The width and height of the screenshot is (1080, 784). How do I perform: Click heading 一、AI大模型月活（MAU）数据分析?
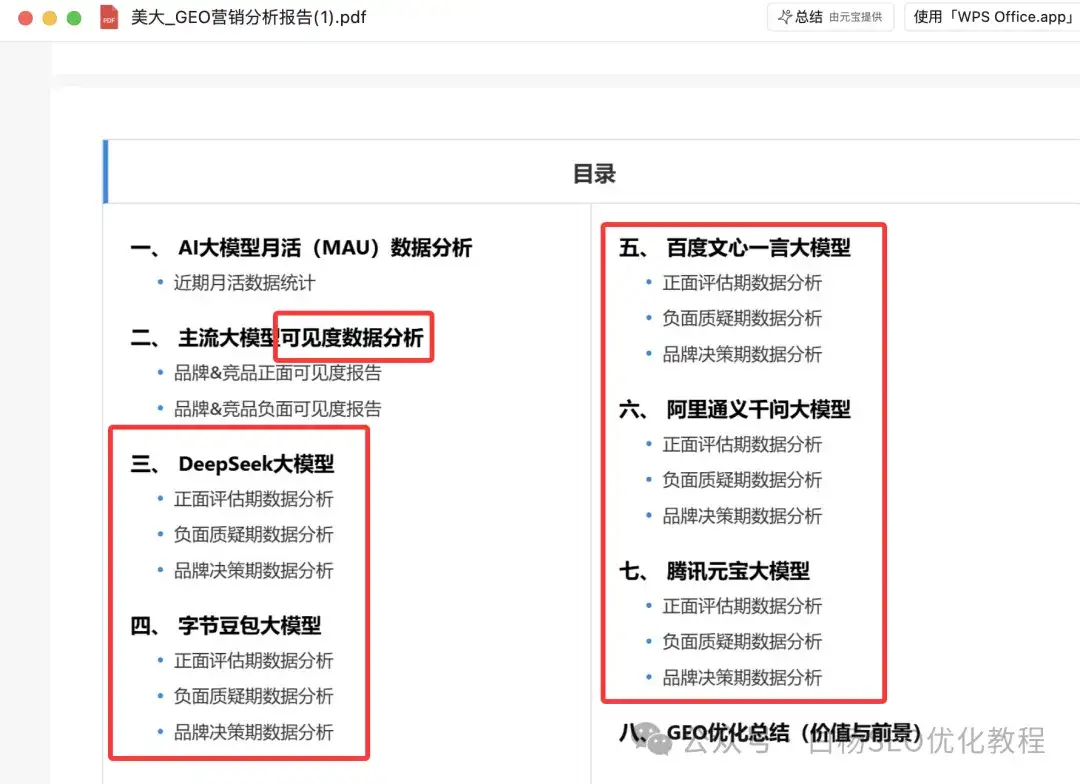(x=301, y=247)
